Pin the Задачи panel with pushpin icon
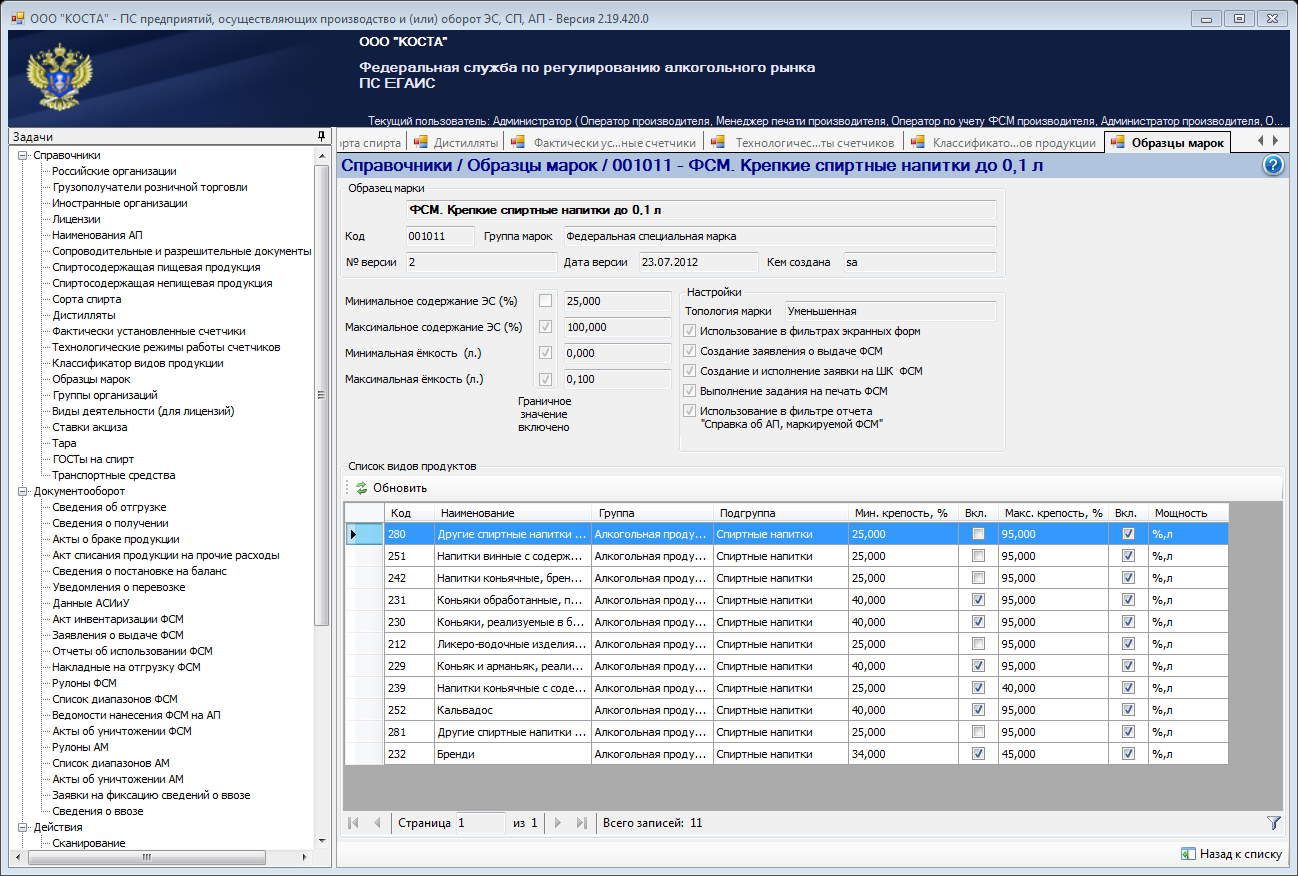The image size is (1298, 876). click(x=321, y=136)
